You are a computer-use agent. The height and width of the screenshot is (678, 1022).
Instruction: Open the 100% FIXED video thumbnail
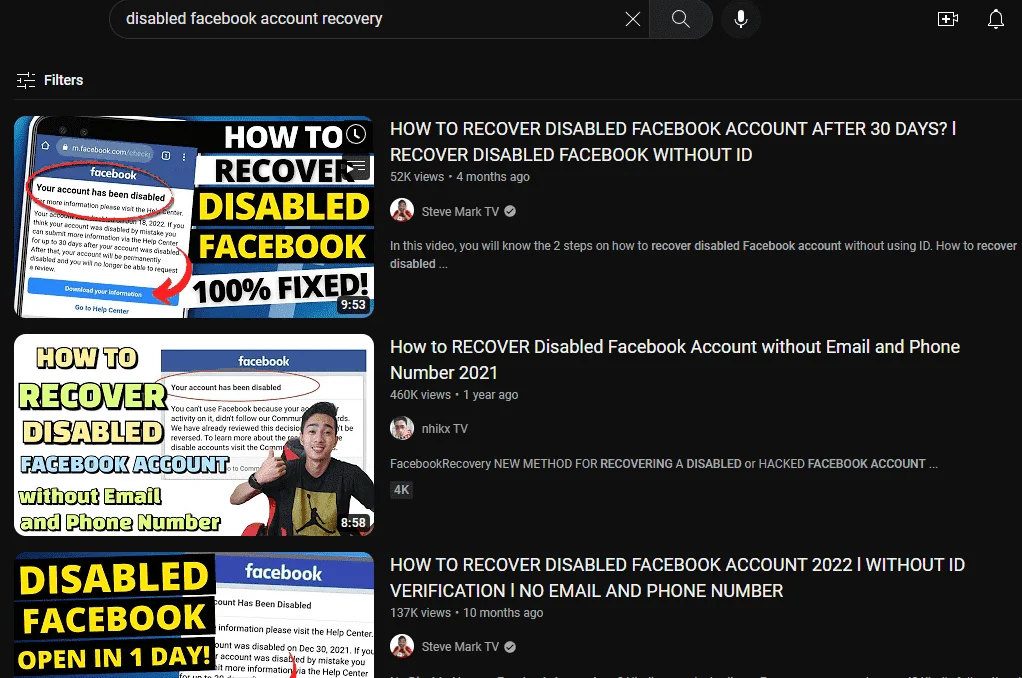point(194,217)
